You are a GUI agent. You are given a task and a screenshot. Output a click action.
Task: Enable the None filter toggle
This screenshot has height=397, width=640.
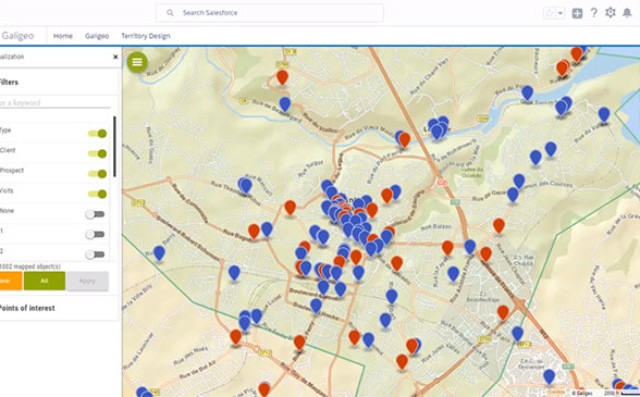(95, 214)
